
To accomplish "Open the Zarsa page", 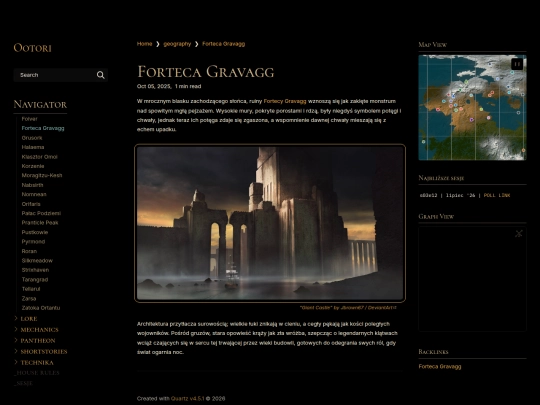I will (29, 298).
